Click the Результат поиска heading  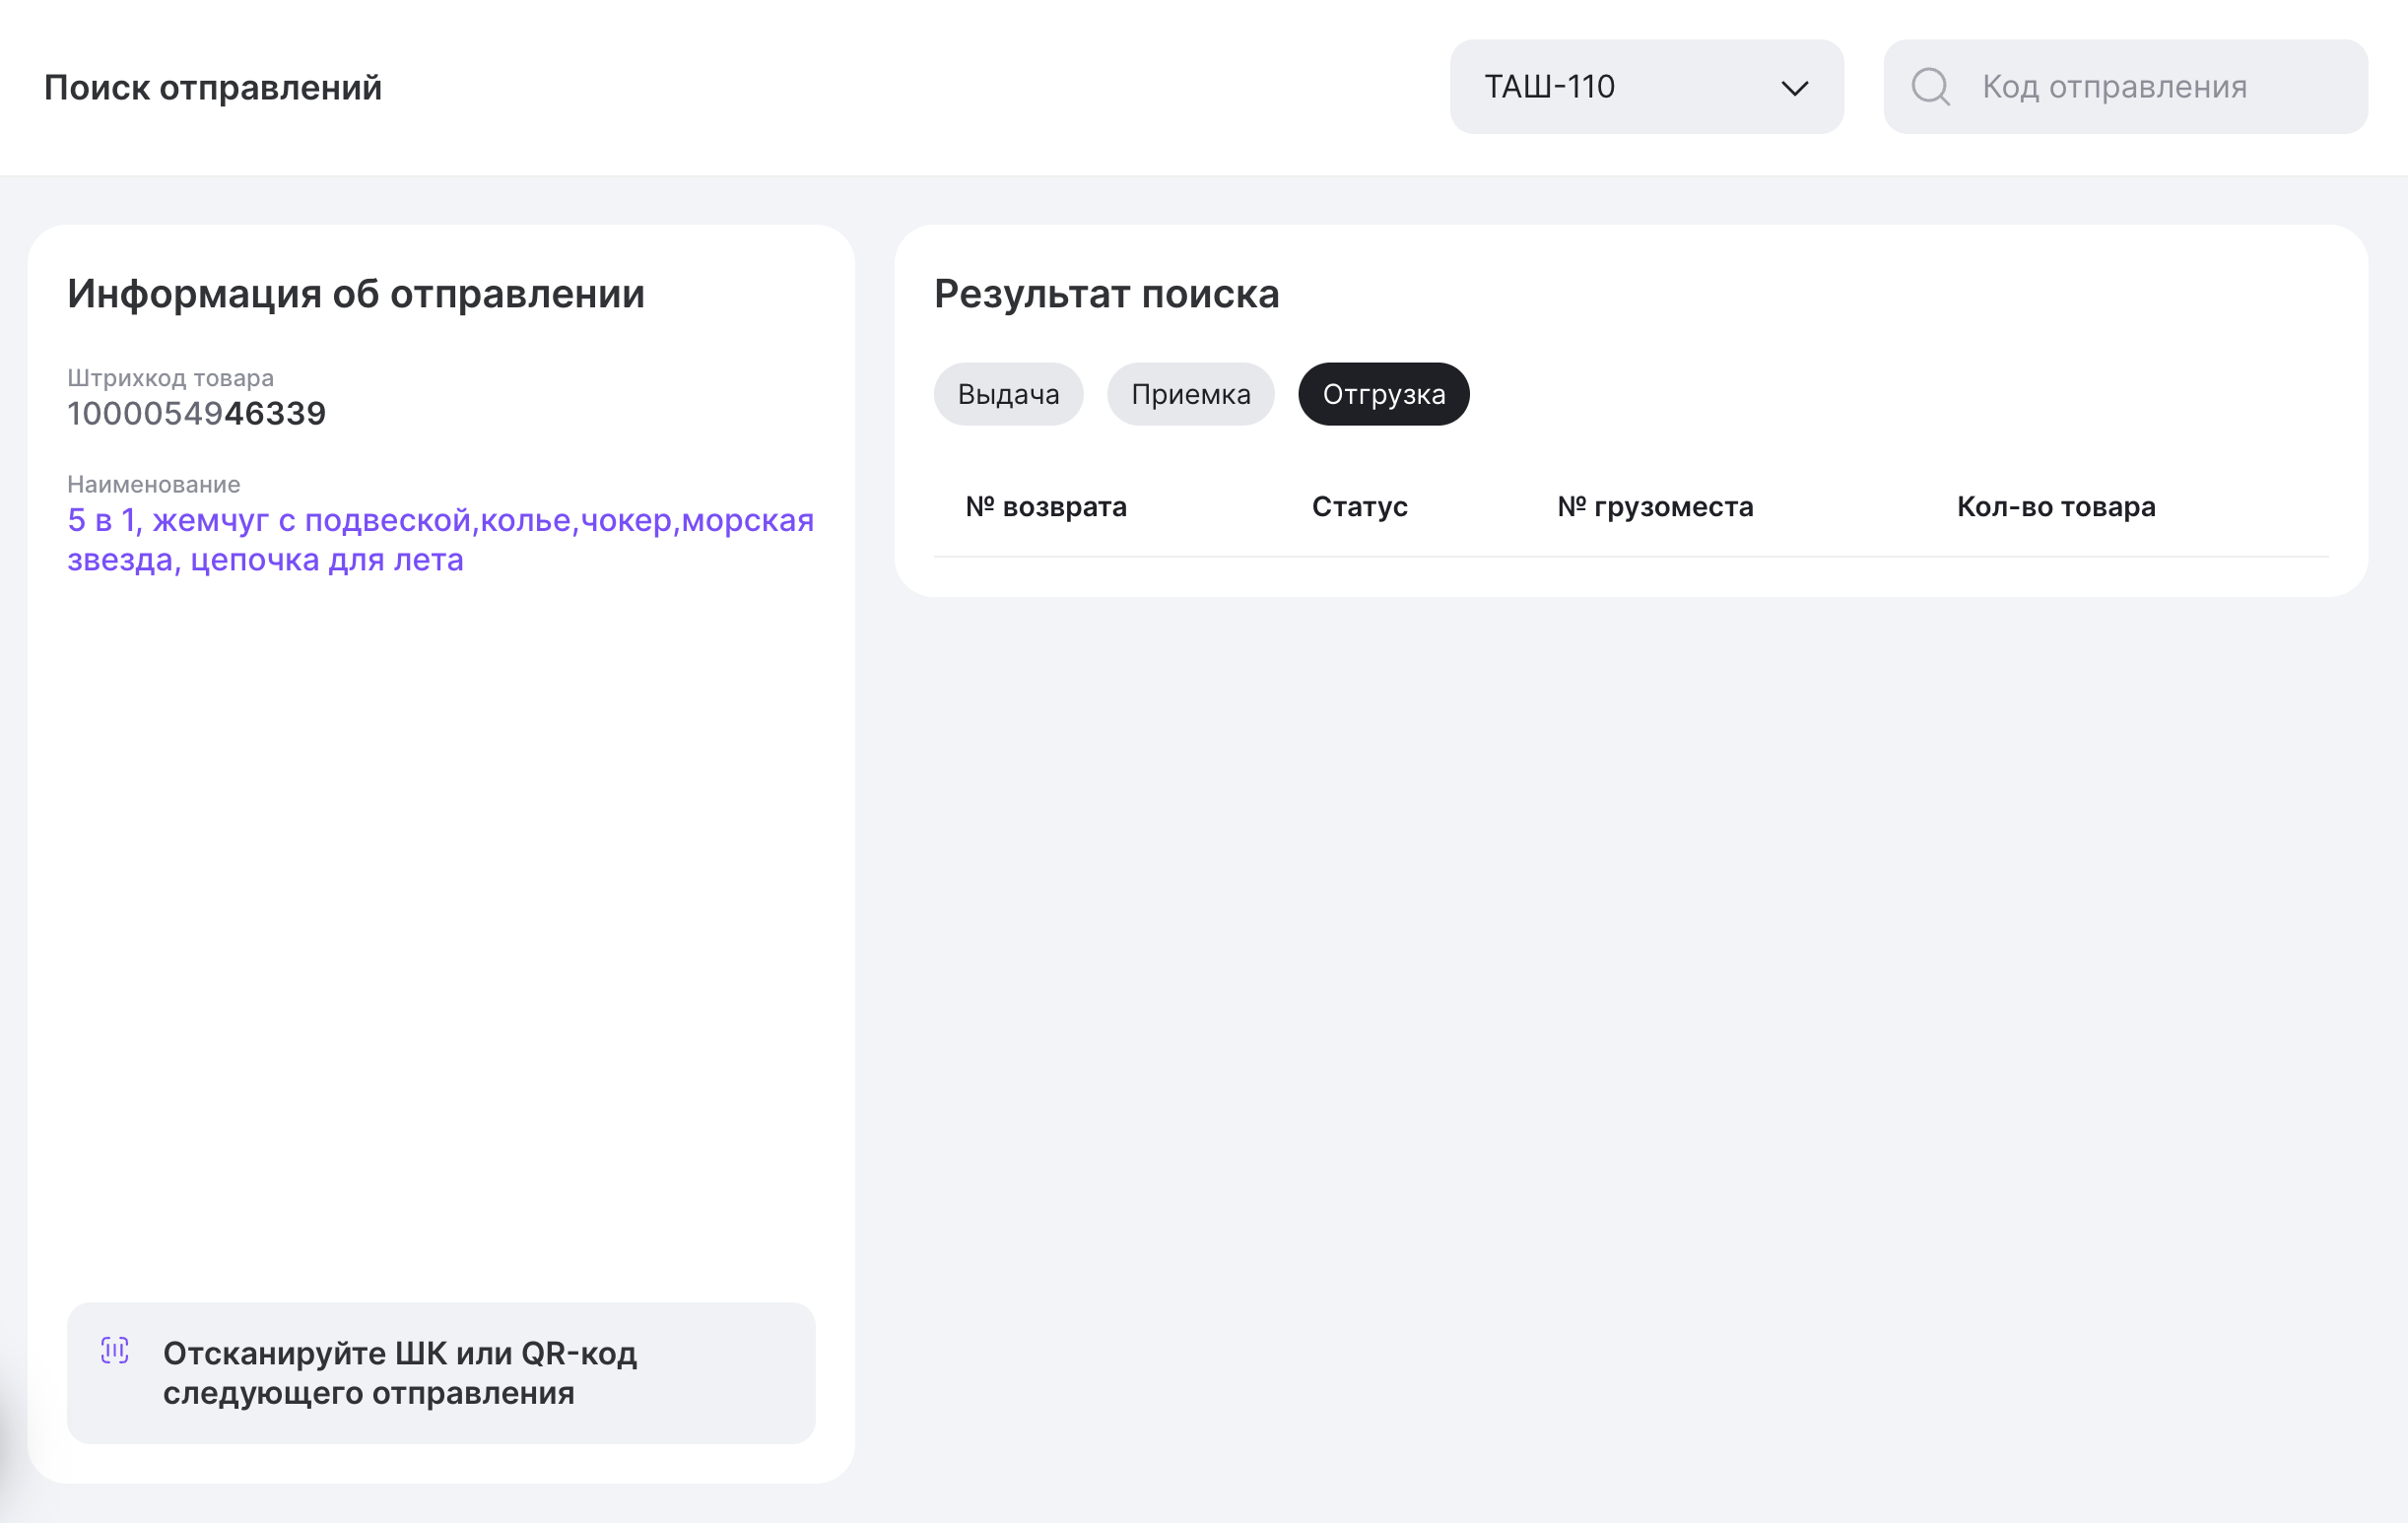1106,294
